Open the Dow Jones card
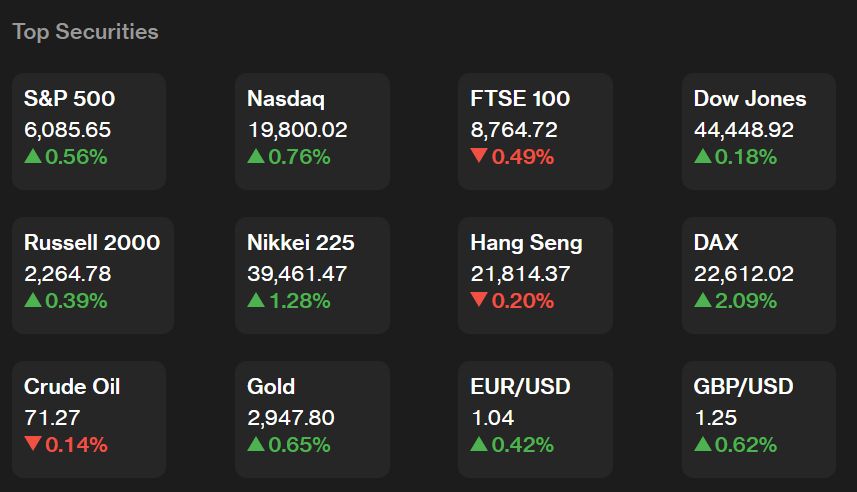This screenshot has width=857, height=492. [x=759, y=132]
